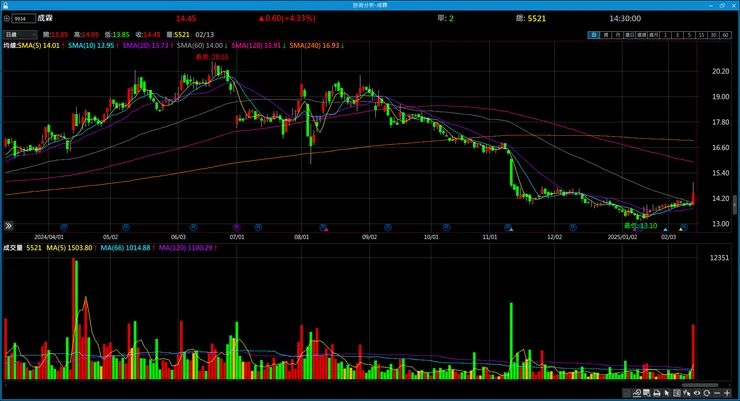740x401 pixels.
Task: Click the cyan triangle marker near 02/03
Action: pyautogui.click(x=665, y=229)
